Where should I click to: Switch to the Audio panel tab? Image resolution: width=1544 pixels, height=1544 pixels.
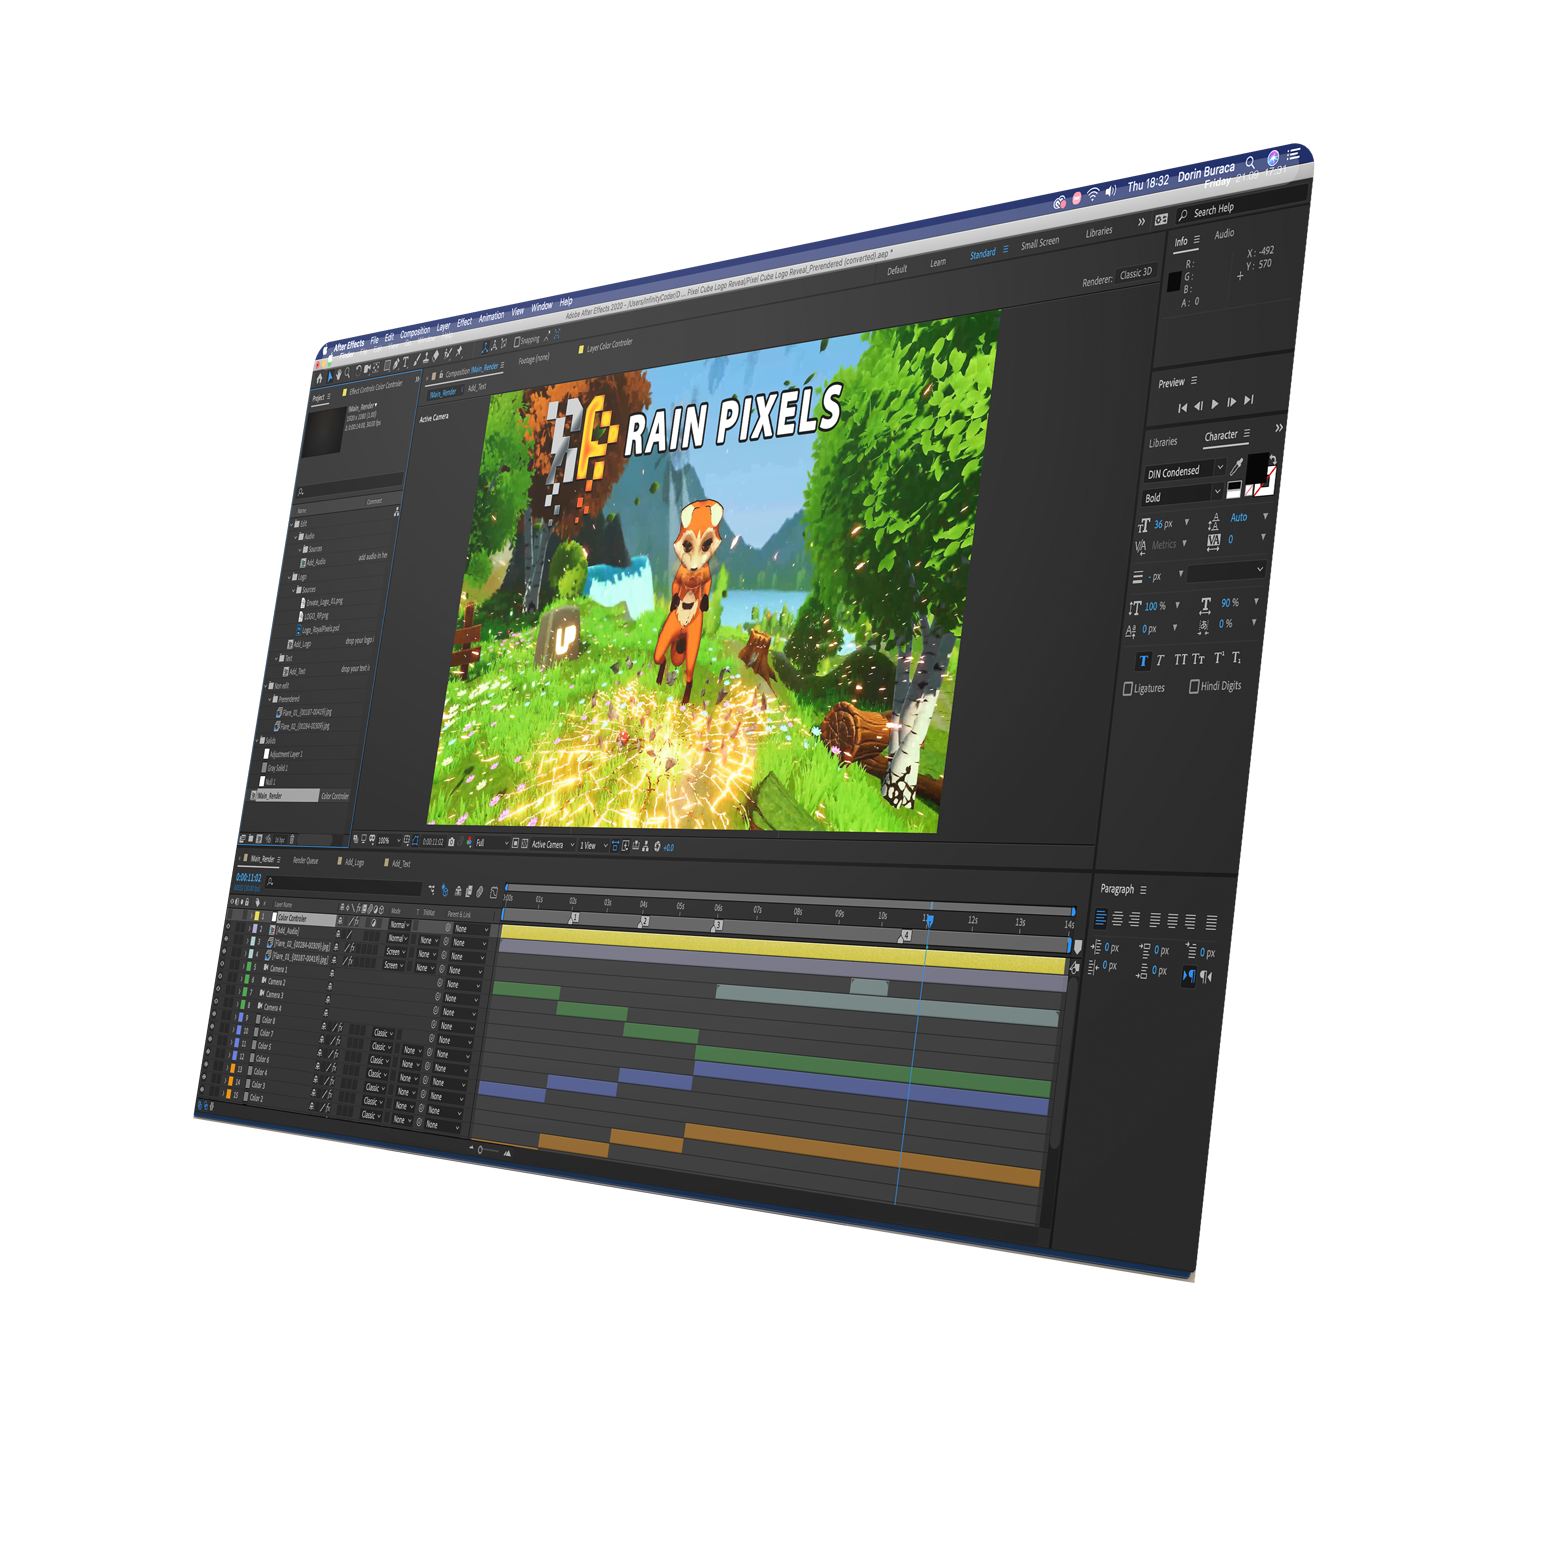(1224, 235)
